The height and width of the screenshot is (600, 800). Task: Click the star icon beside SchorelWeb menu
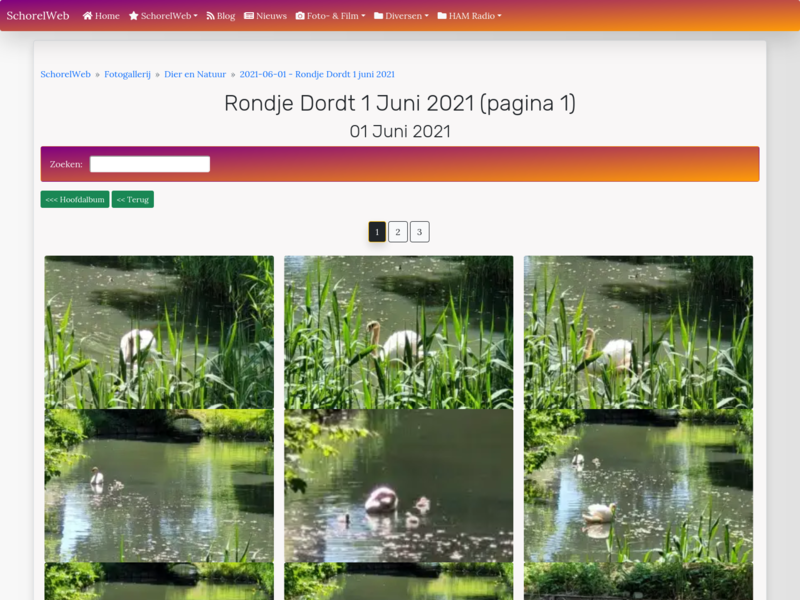(x=134, y=16)
